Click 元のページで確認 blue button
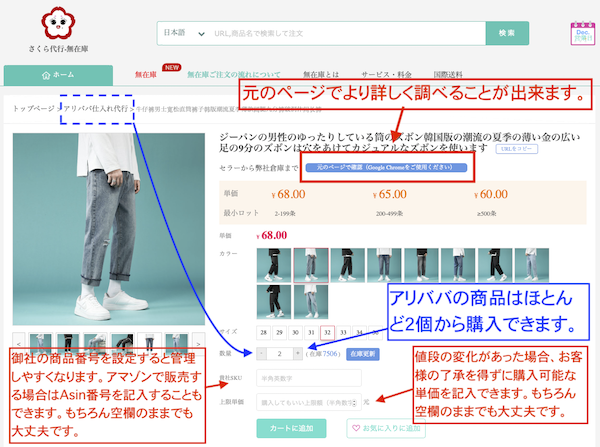This screenshot has height=447, width=600. pyautogui.click(x=386, y=167)
